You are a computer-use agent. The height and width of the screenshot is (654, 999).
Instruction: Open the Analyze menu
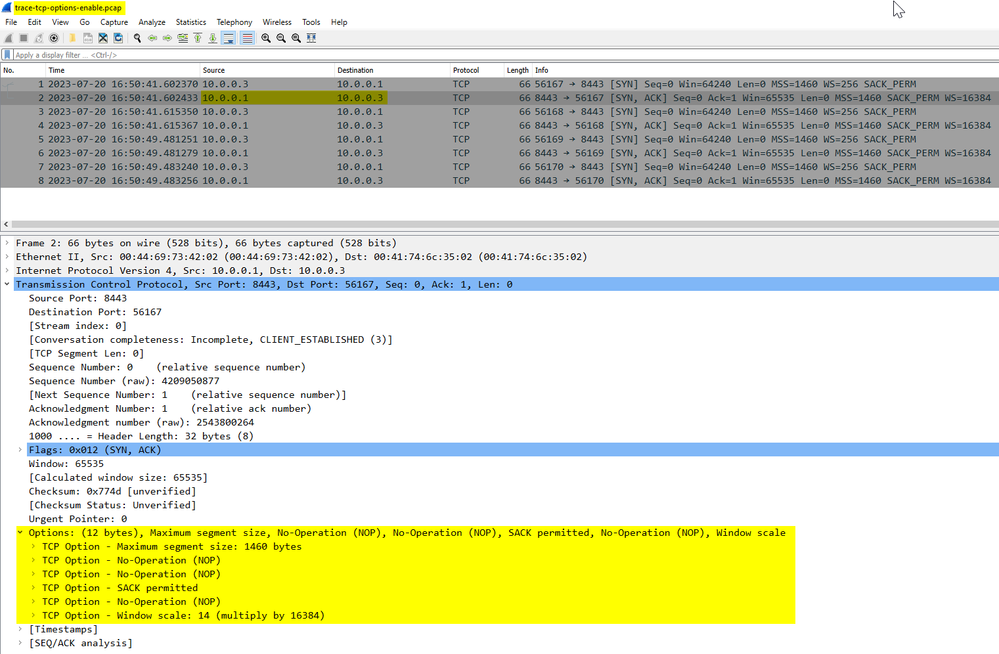pyautogui.click(x=152, y=22)
